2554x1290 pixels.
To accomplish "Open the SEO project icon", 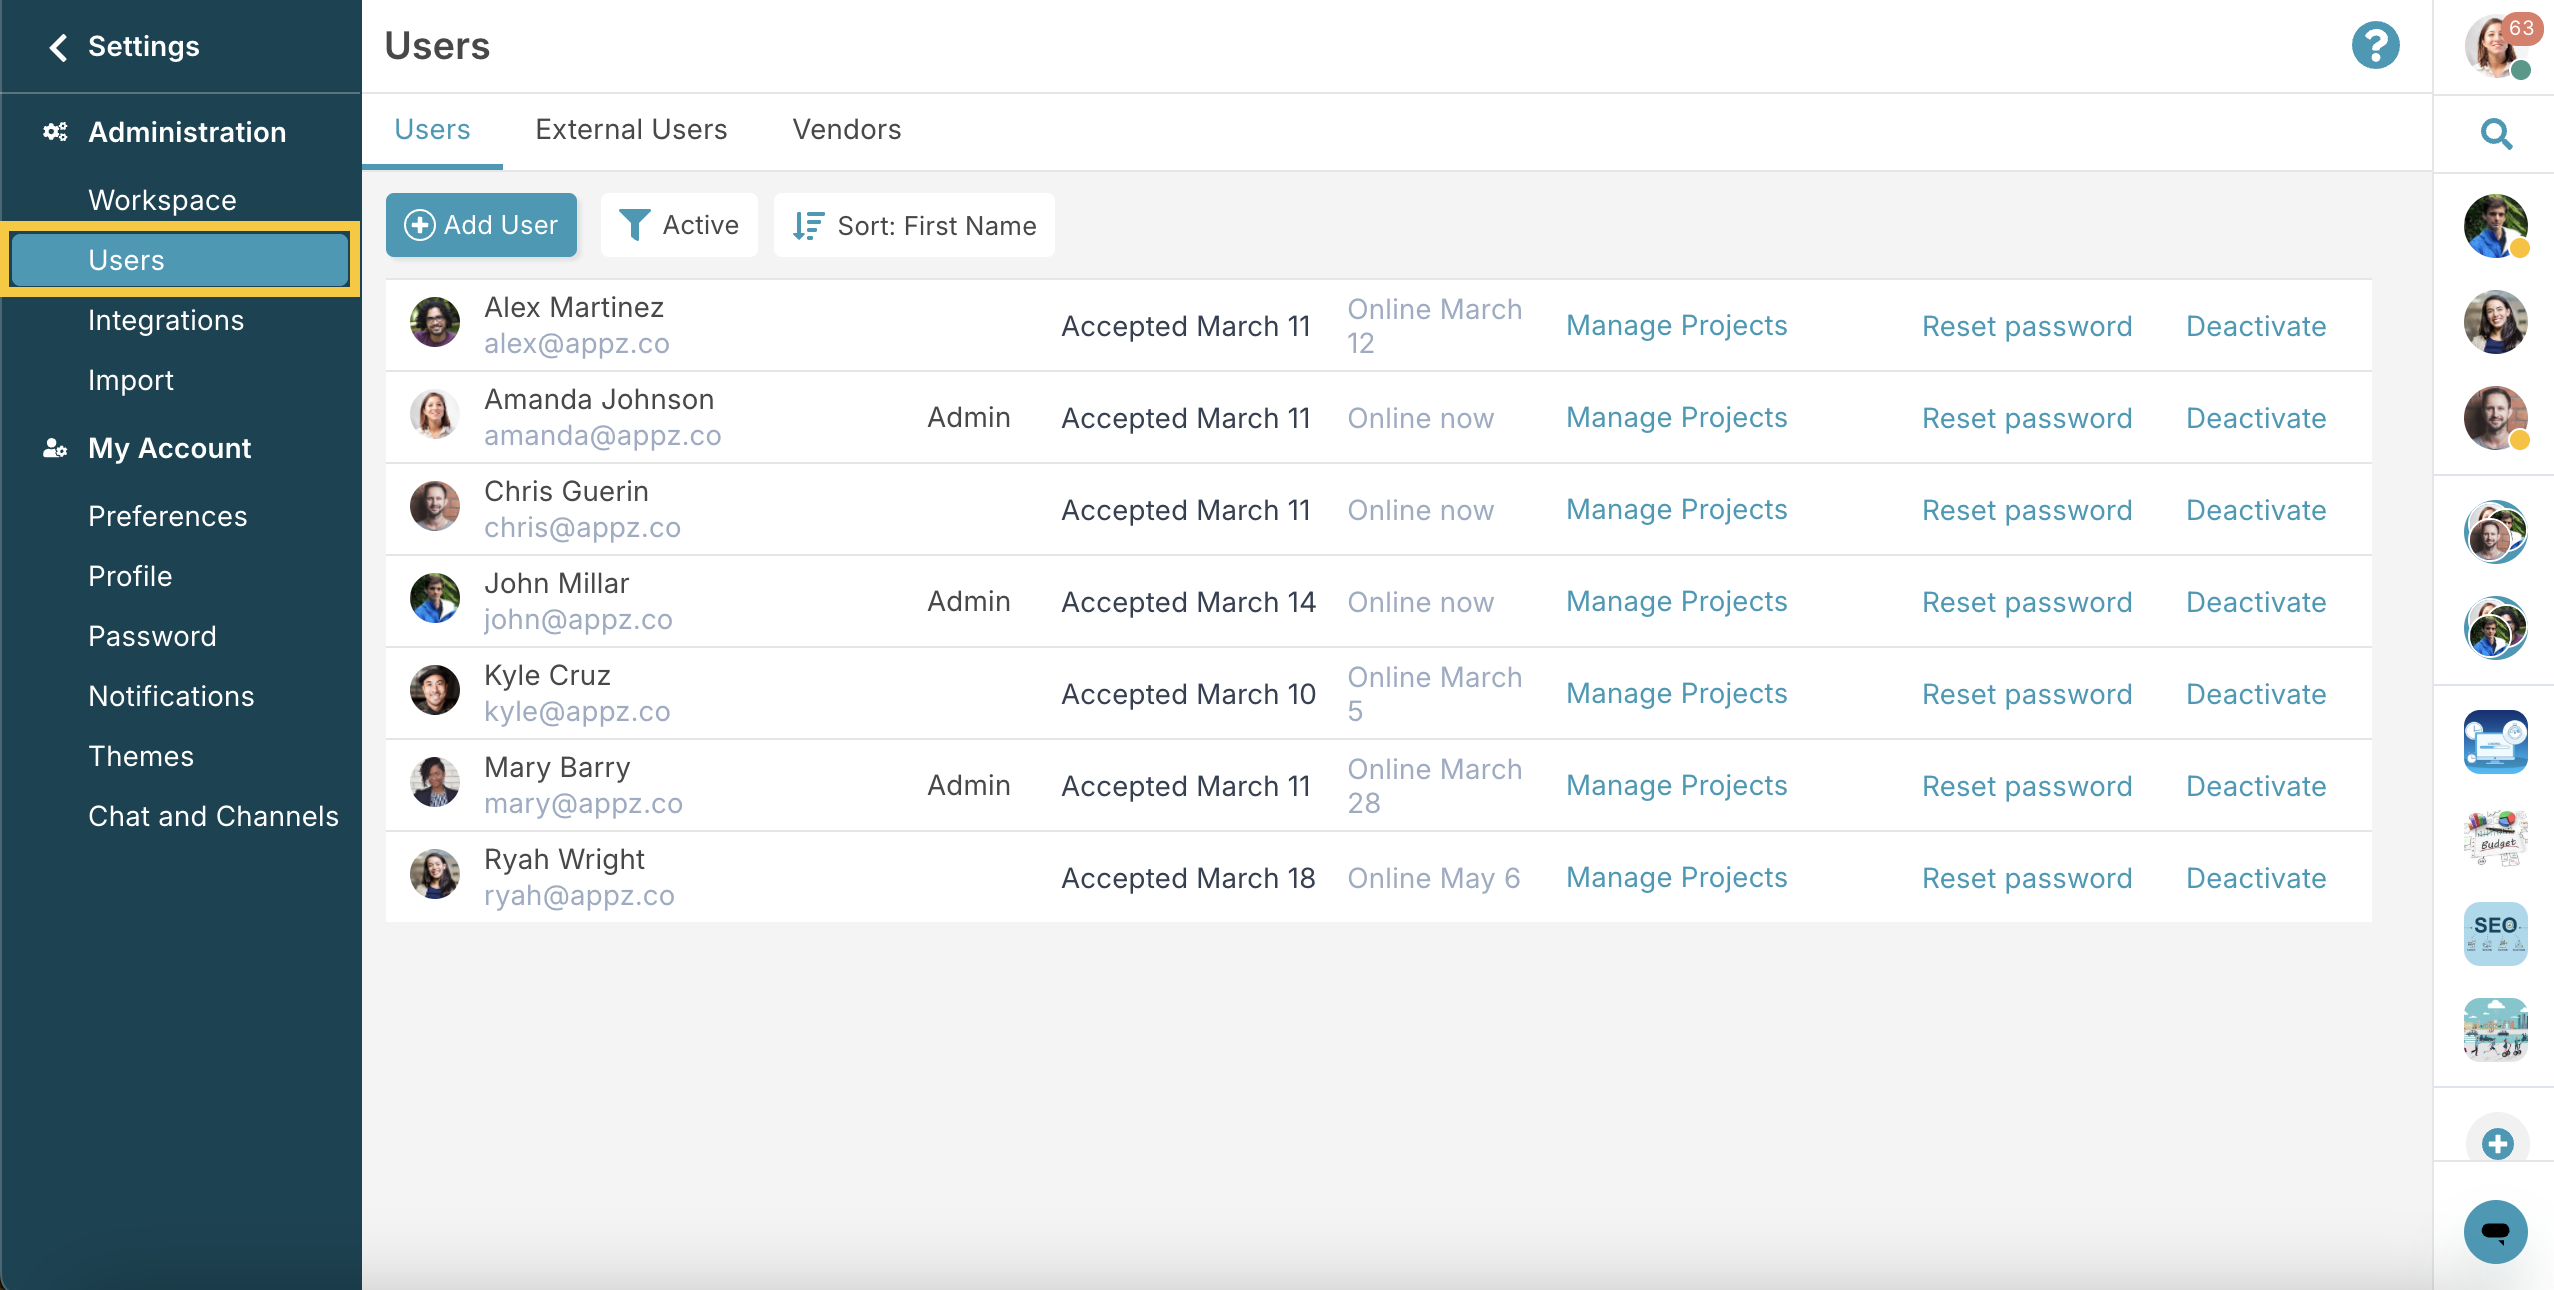I will (x=2496, y=933).
